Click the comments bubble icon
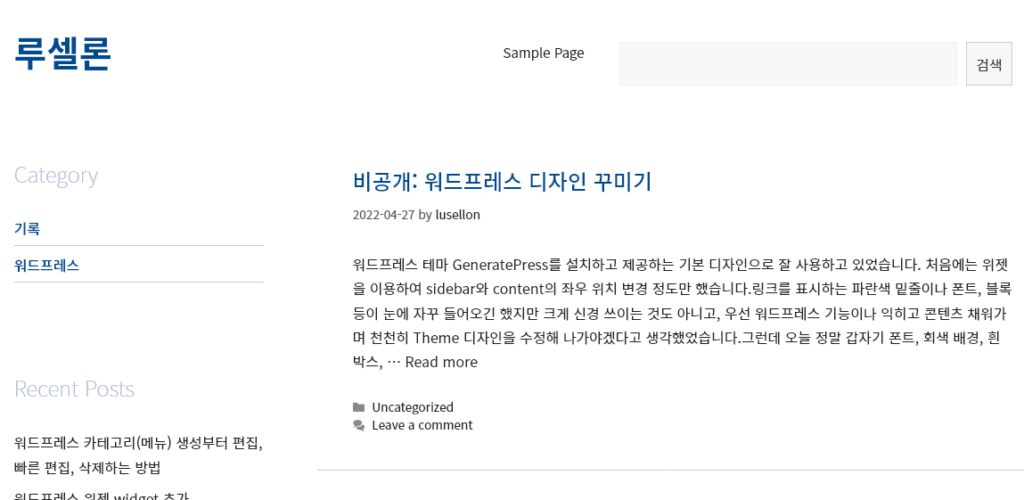The width and height of the screenshot is (1024, 500). 359,426
